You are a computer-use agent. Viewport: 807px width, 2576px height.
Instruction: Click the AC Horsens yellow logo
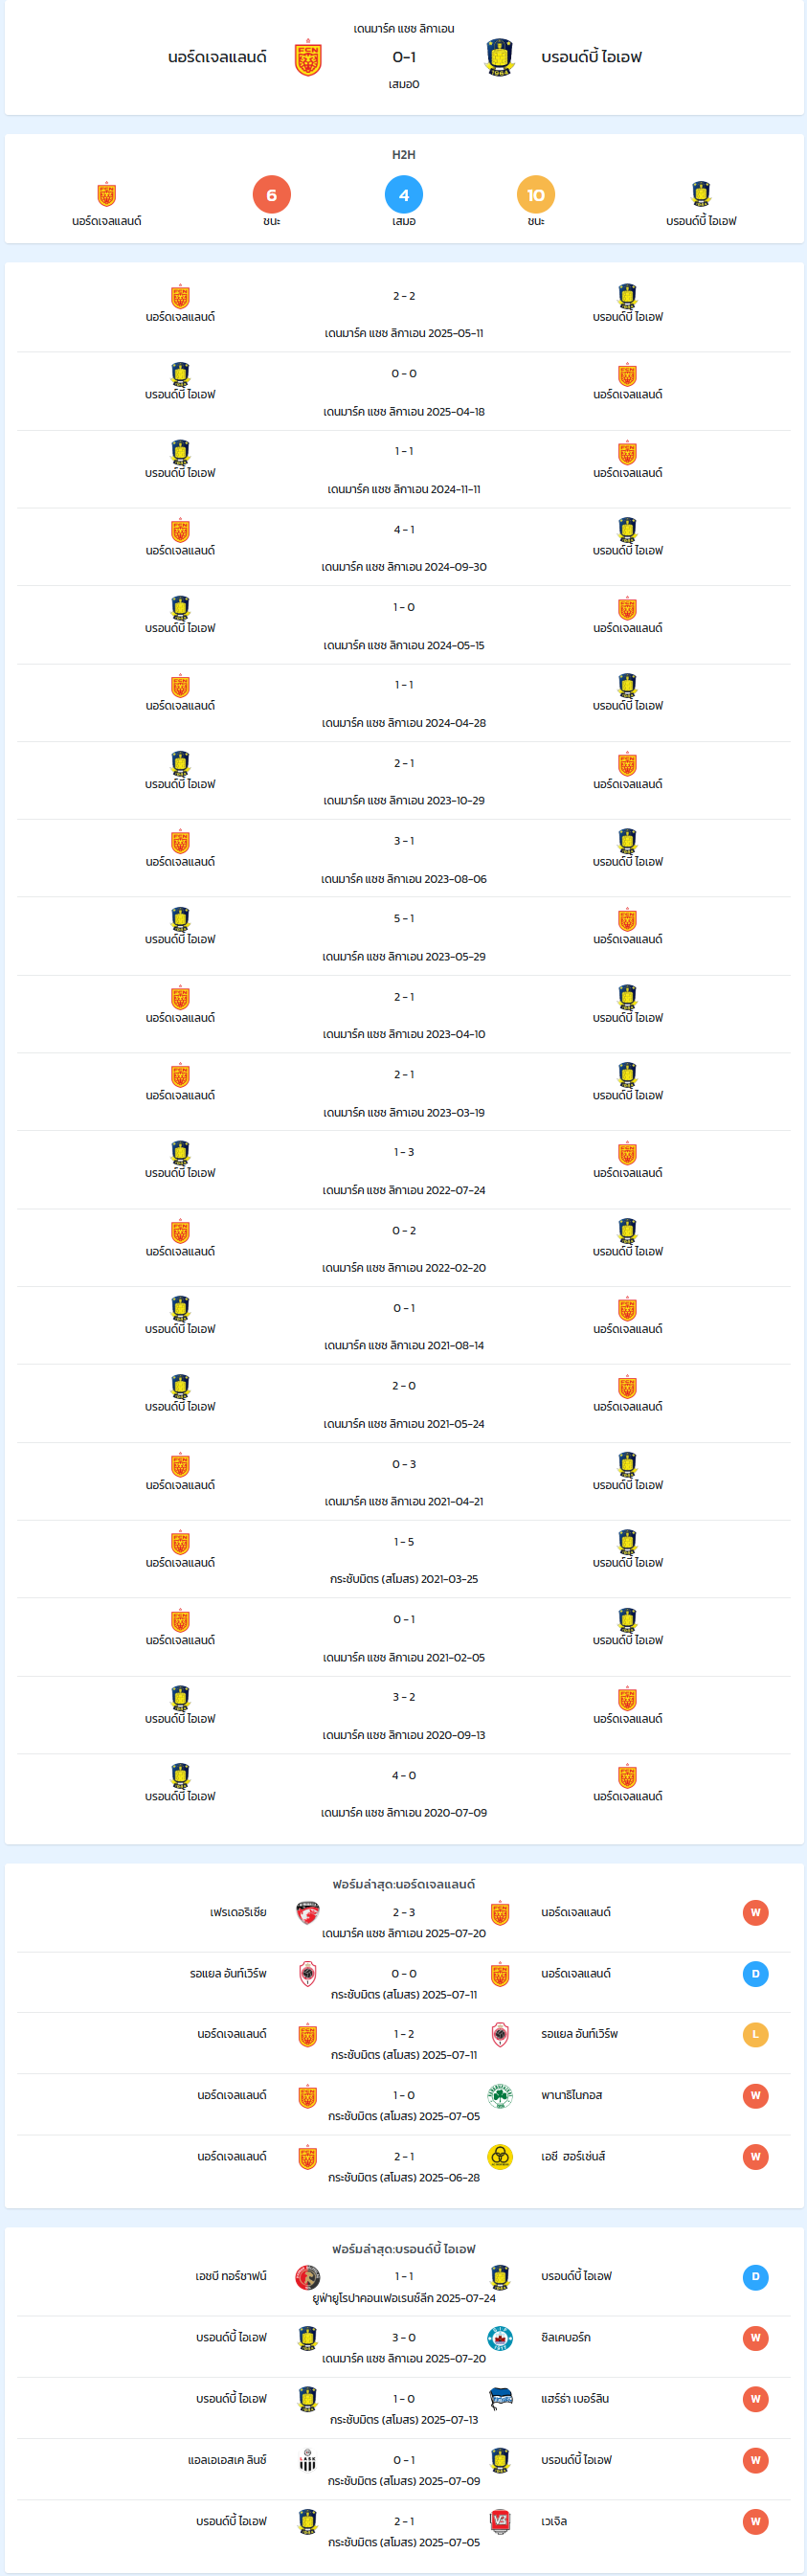pyautogui.click(x=500, y=2157)
